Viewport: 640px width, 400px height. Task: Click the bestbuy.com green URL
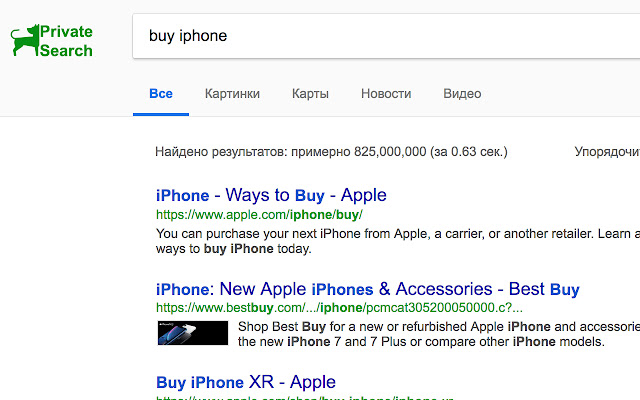pyautogui.click(x=333, y=308)
